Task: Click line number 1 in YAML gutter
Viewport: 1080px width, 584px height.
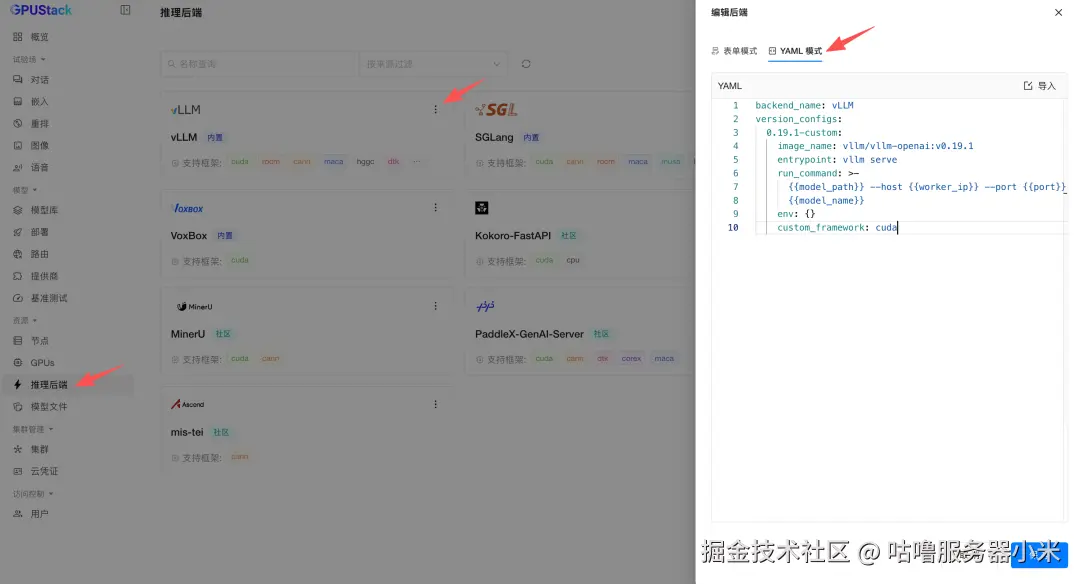Action: tap(735, 105)
